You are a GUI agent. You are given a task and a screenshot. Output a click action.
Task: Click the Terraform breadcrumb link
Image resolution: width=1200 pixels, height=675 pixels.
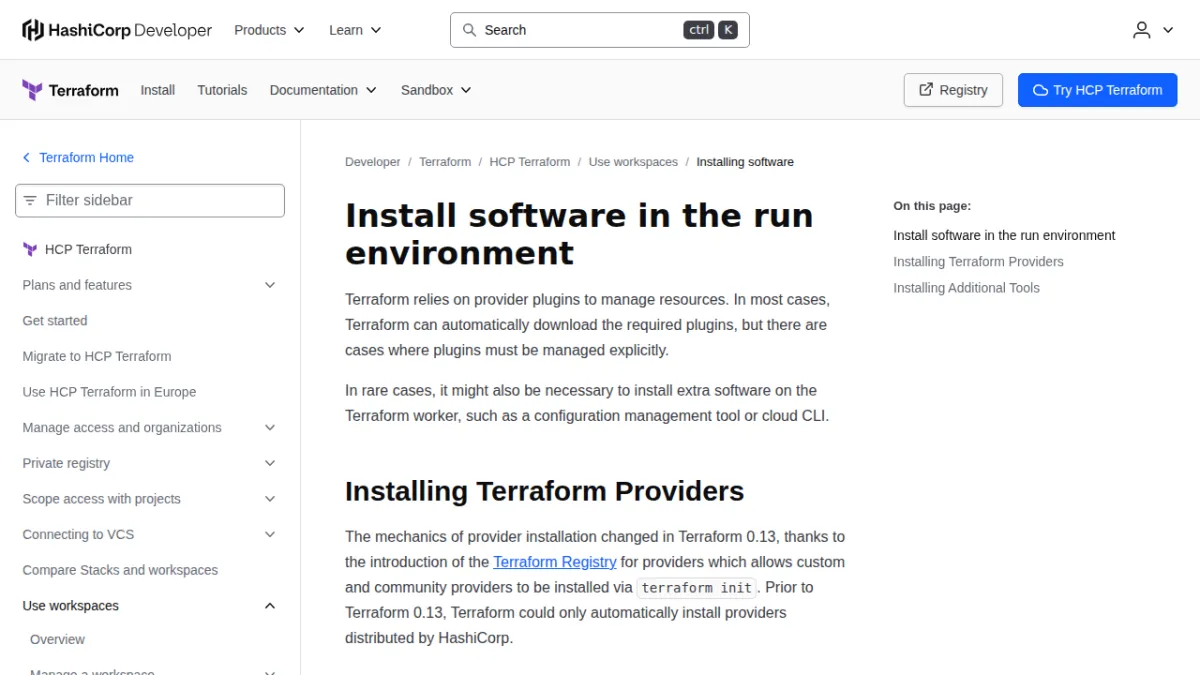click(445, 162)
